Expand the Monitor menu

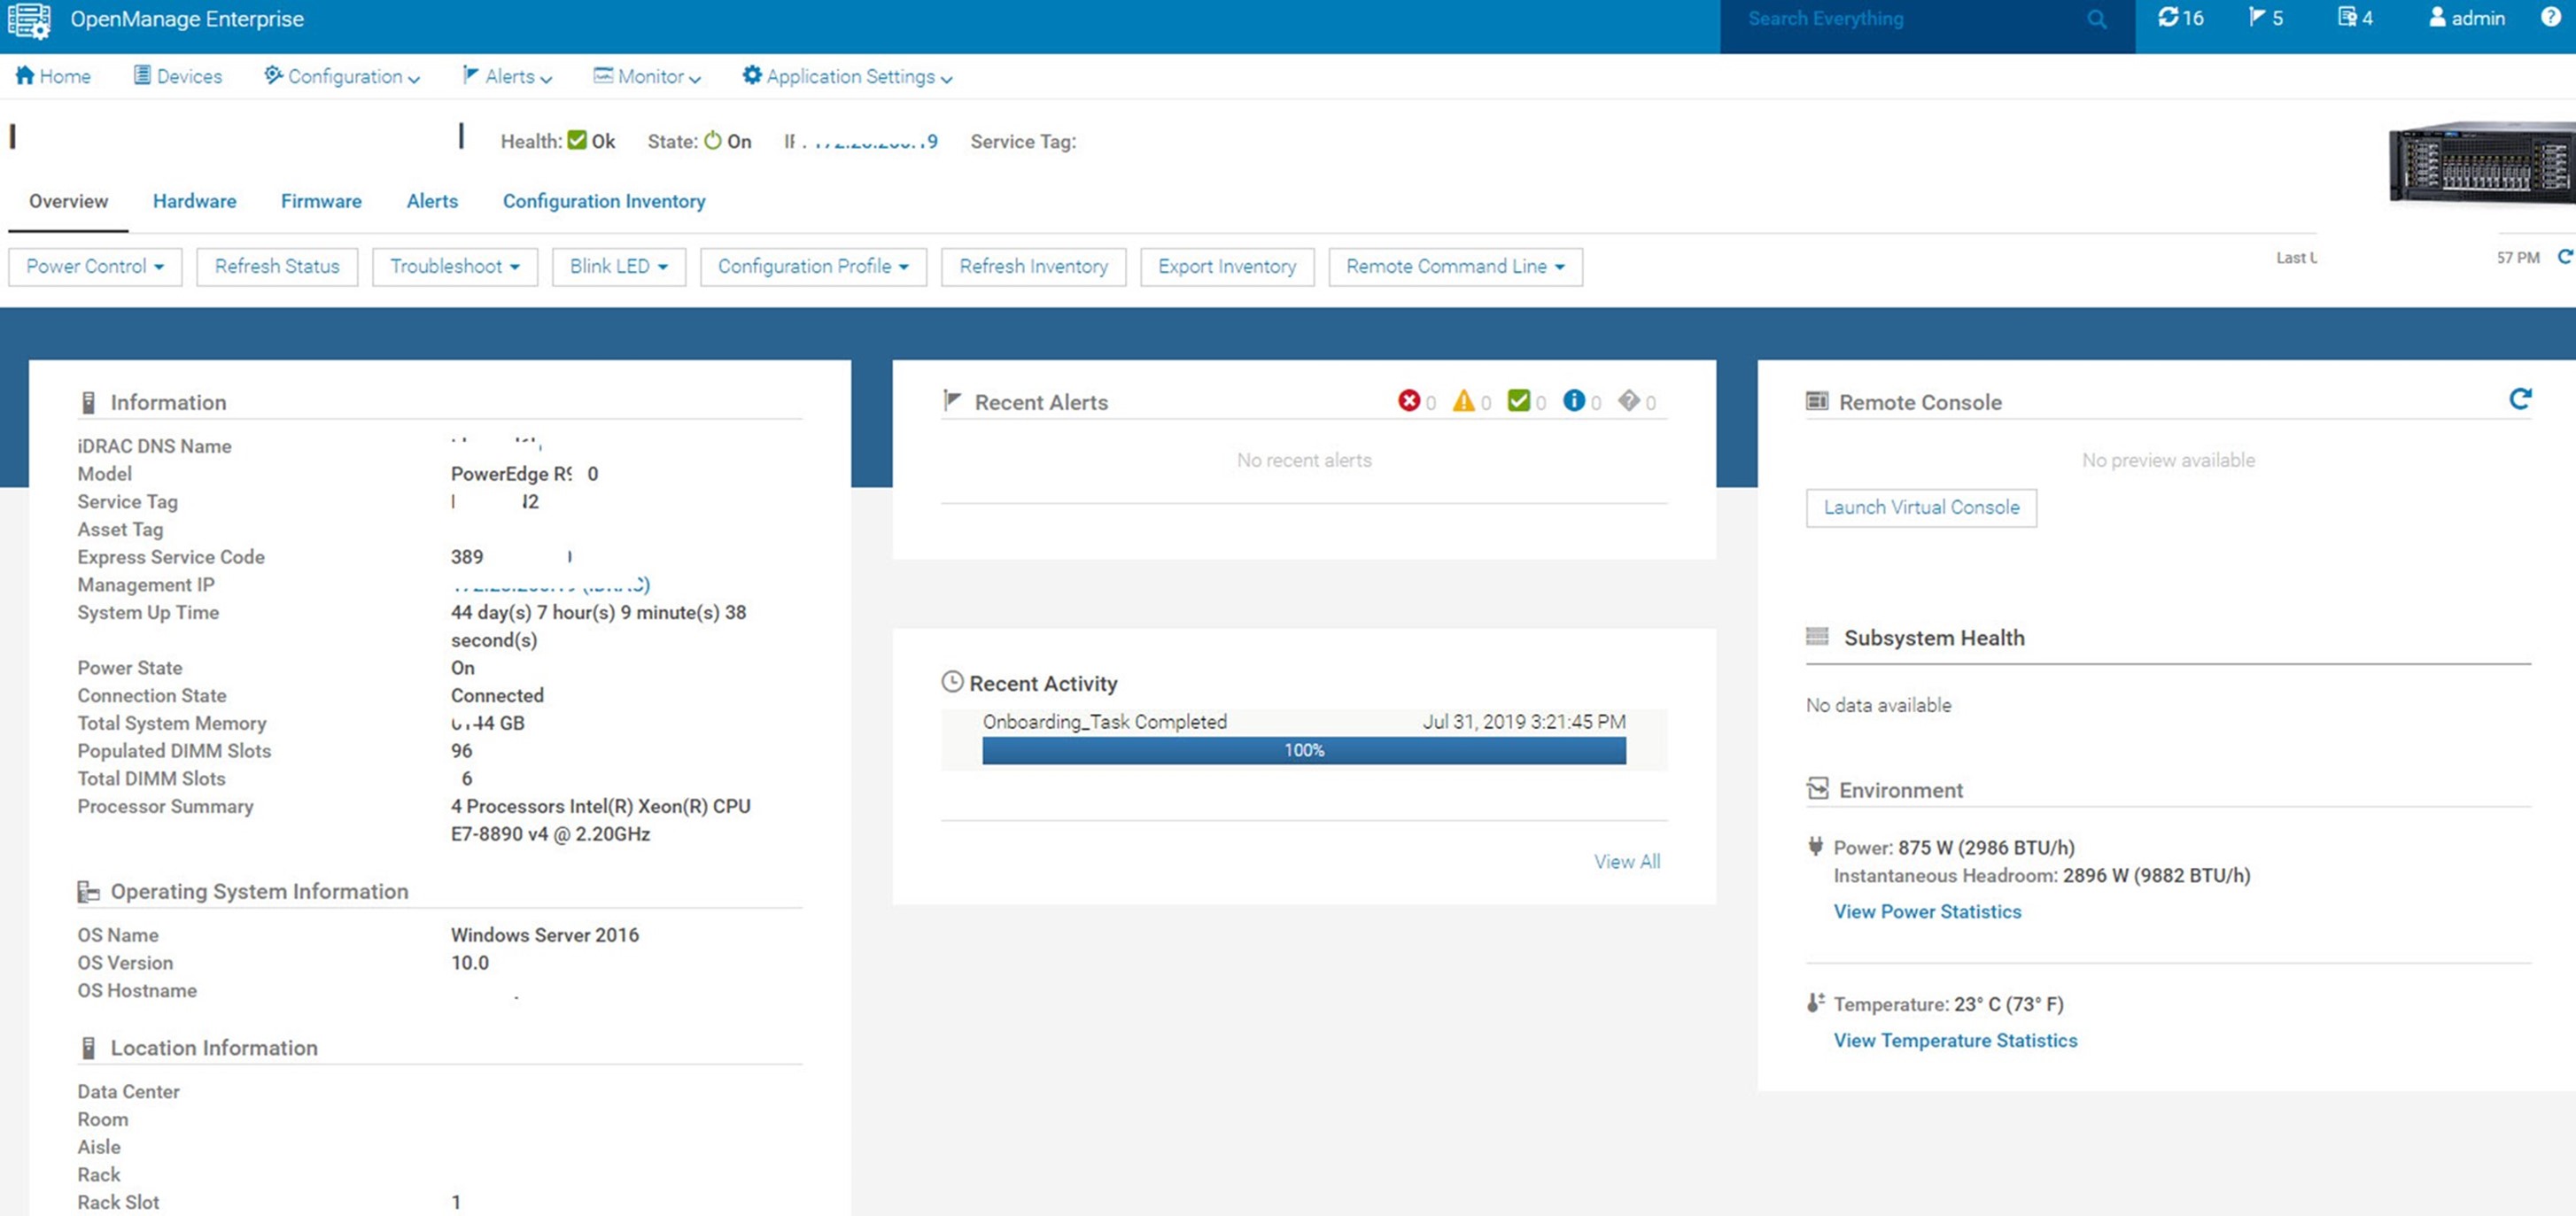pyautogui.click(x=647, y=76)
